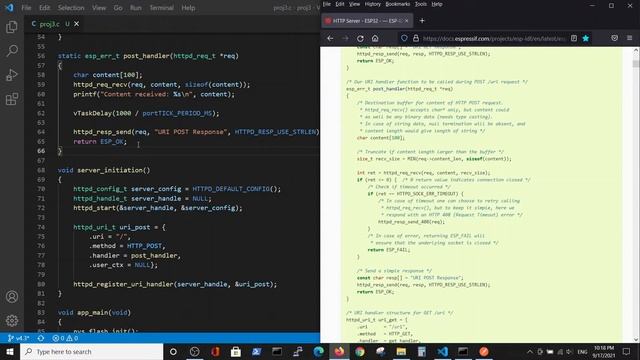
Task: Open the Go menu in VS Code
Action: click(118, 8)
